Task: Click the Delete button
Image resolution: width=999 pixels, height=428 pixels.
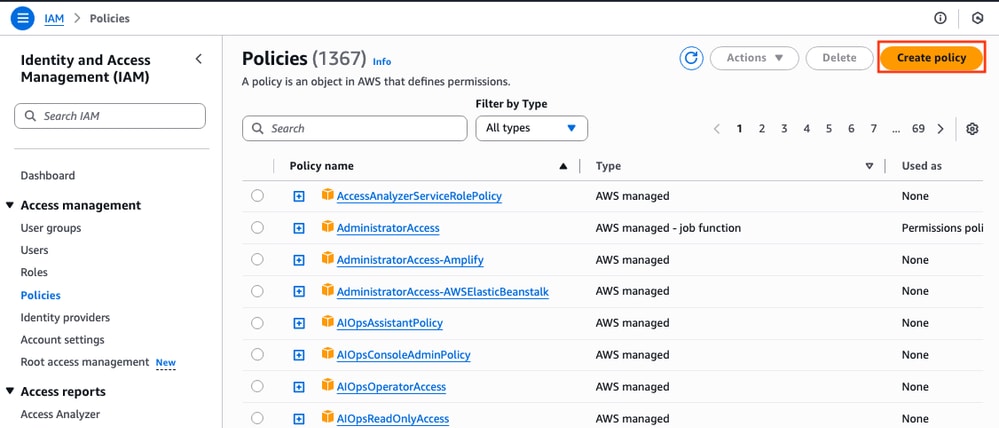Action: pos(839,58)
